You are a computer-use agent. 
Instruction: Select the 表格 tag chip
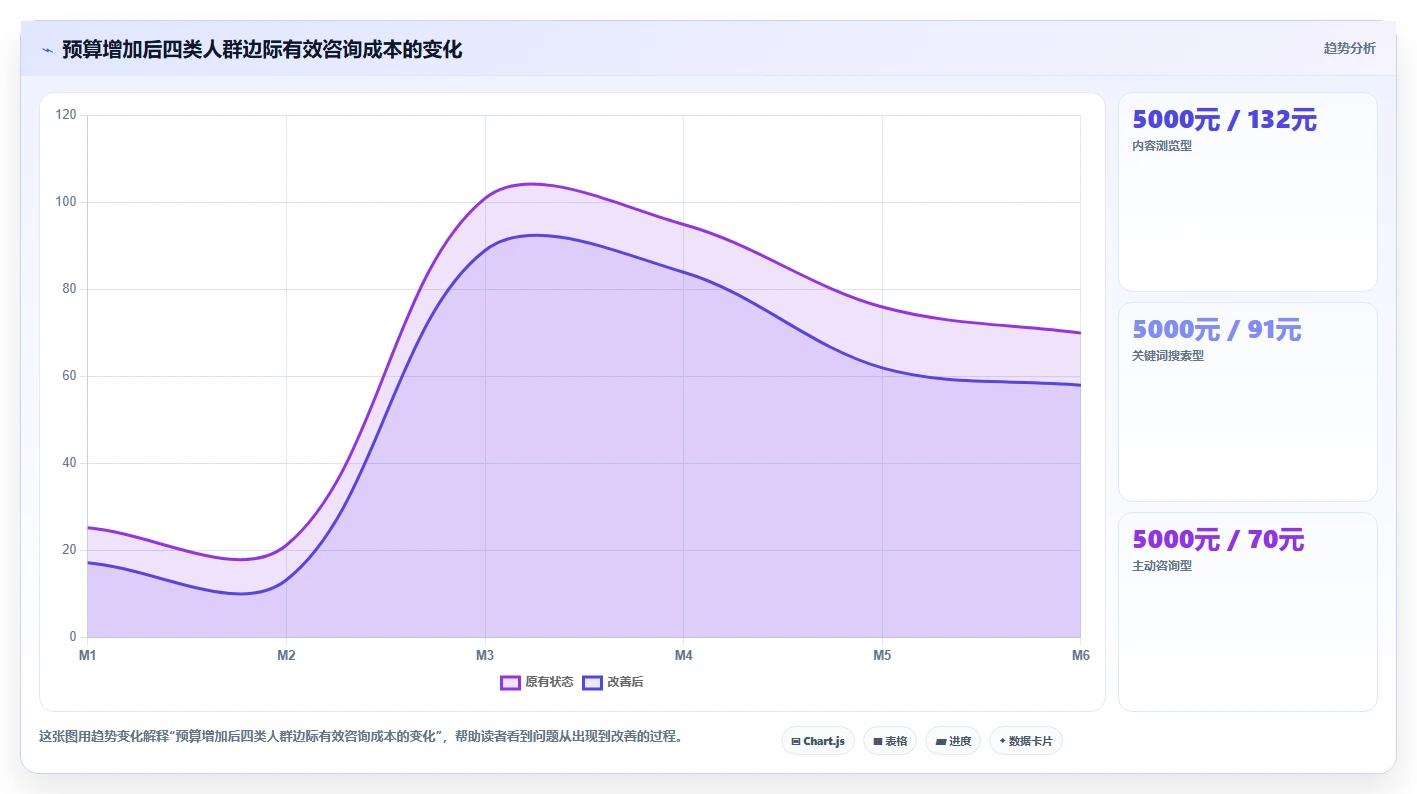890,741
